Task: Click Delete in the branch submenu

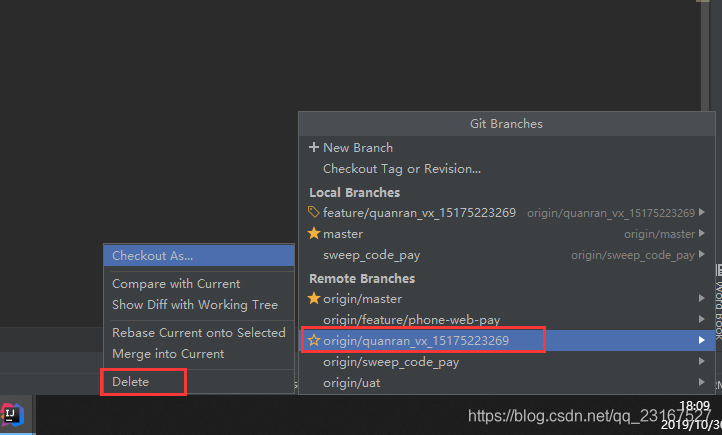Action: pos(199,382)
